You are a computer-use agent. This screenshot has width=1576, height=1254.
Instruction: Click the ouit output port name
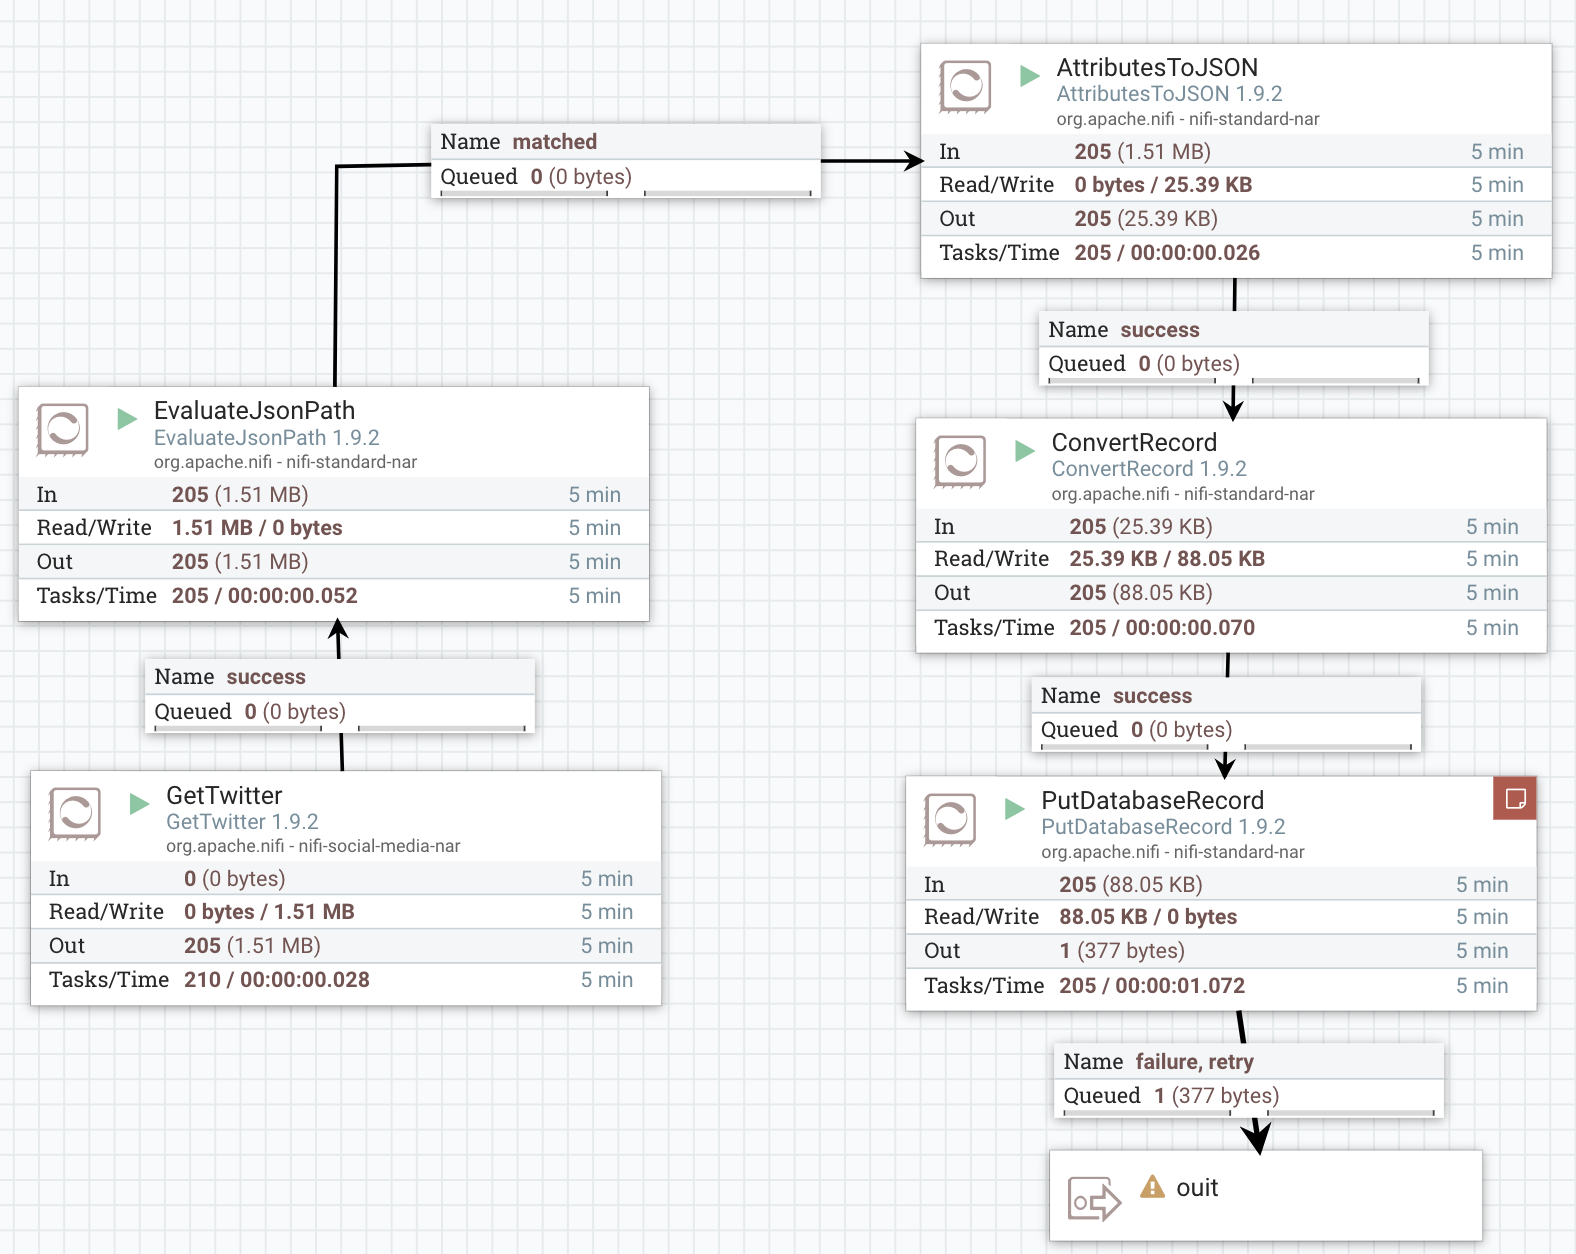pyautogui.click(x=1197, y=1187)
